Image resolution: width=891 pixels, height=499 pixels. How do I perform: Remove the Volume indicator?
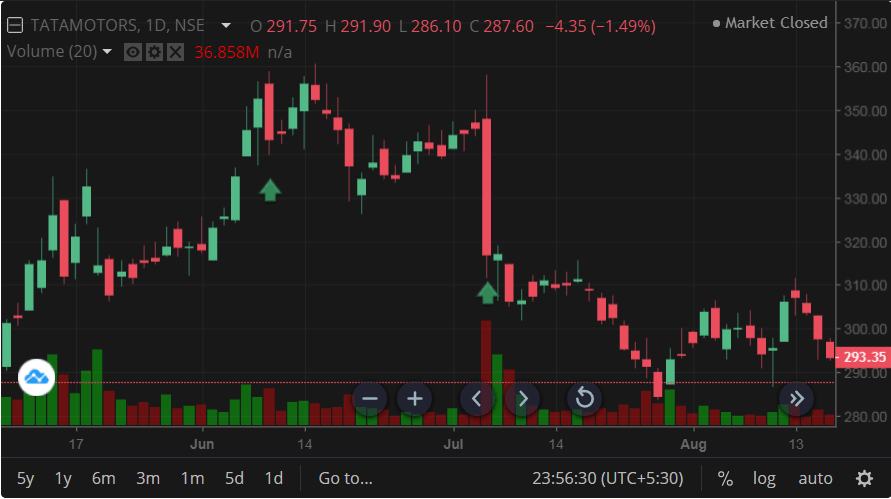click(x=175, y=52)
